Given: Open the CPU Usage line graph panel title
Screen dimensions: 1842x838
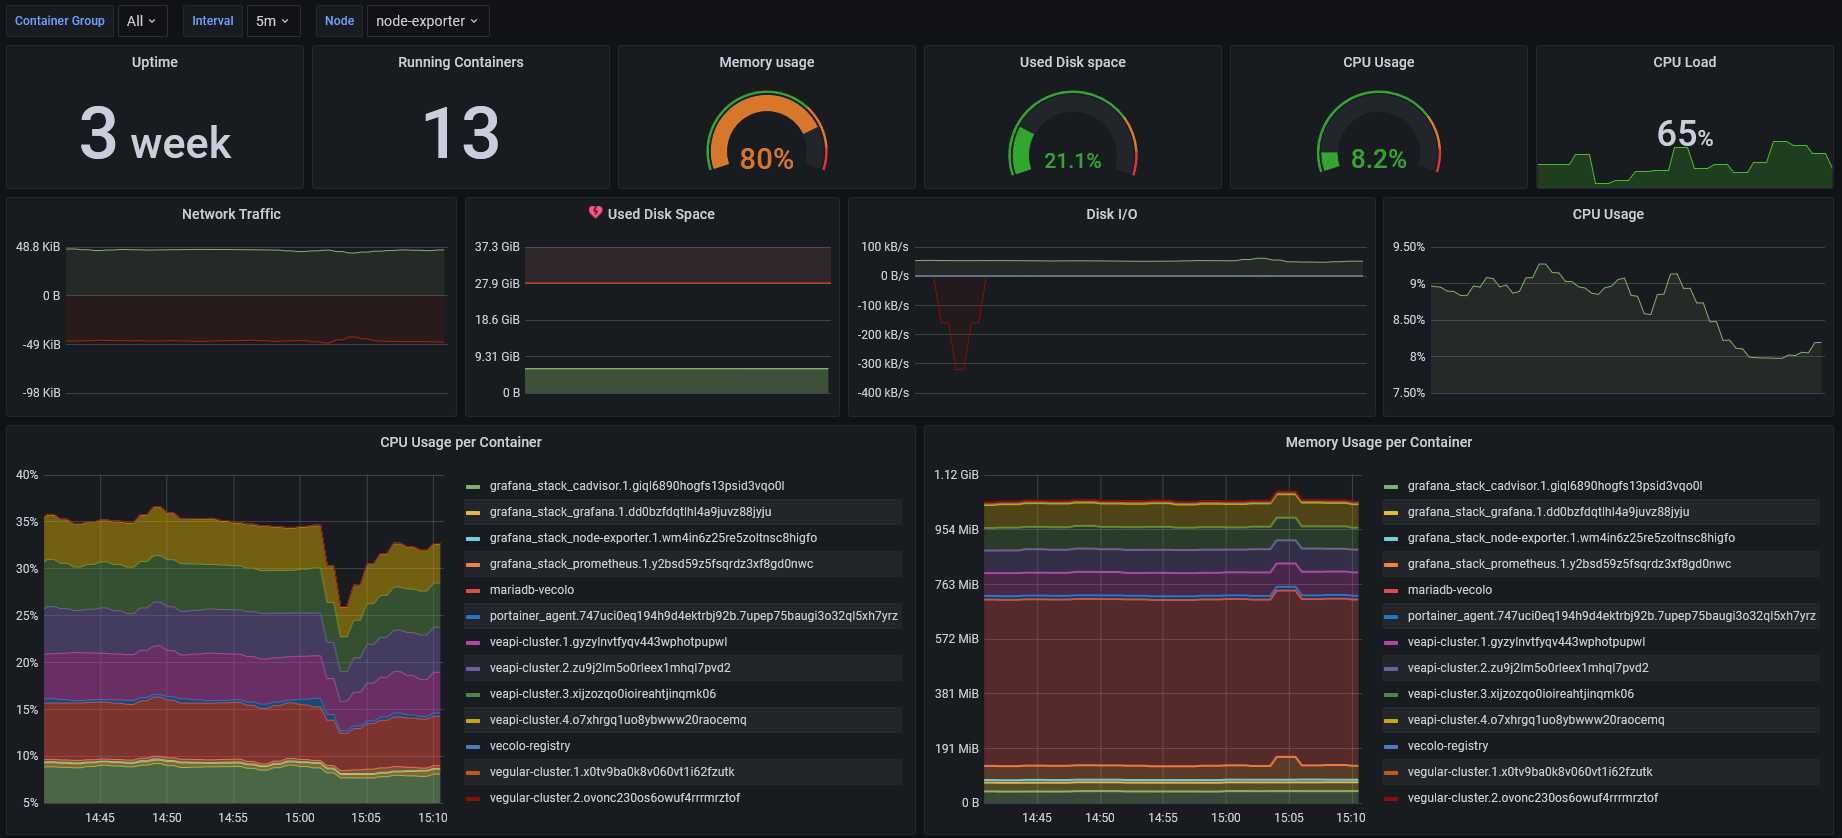Looking at the screenshot, I should 1608,214.
